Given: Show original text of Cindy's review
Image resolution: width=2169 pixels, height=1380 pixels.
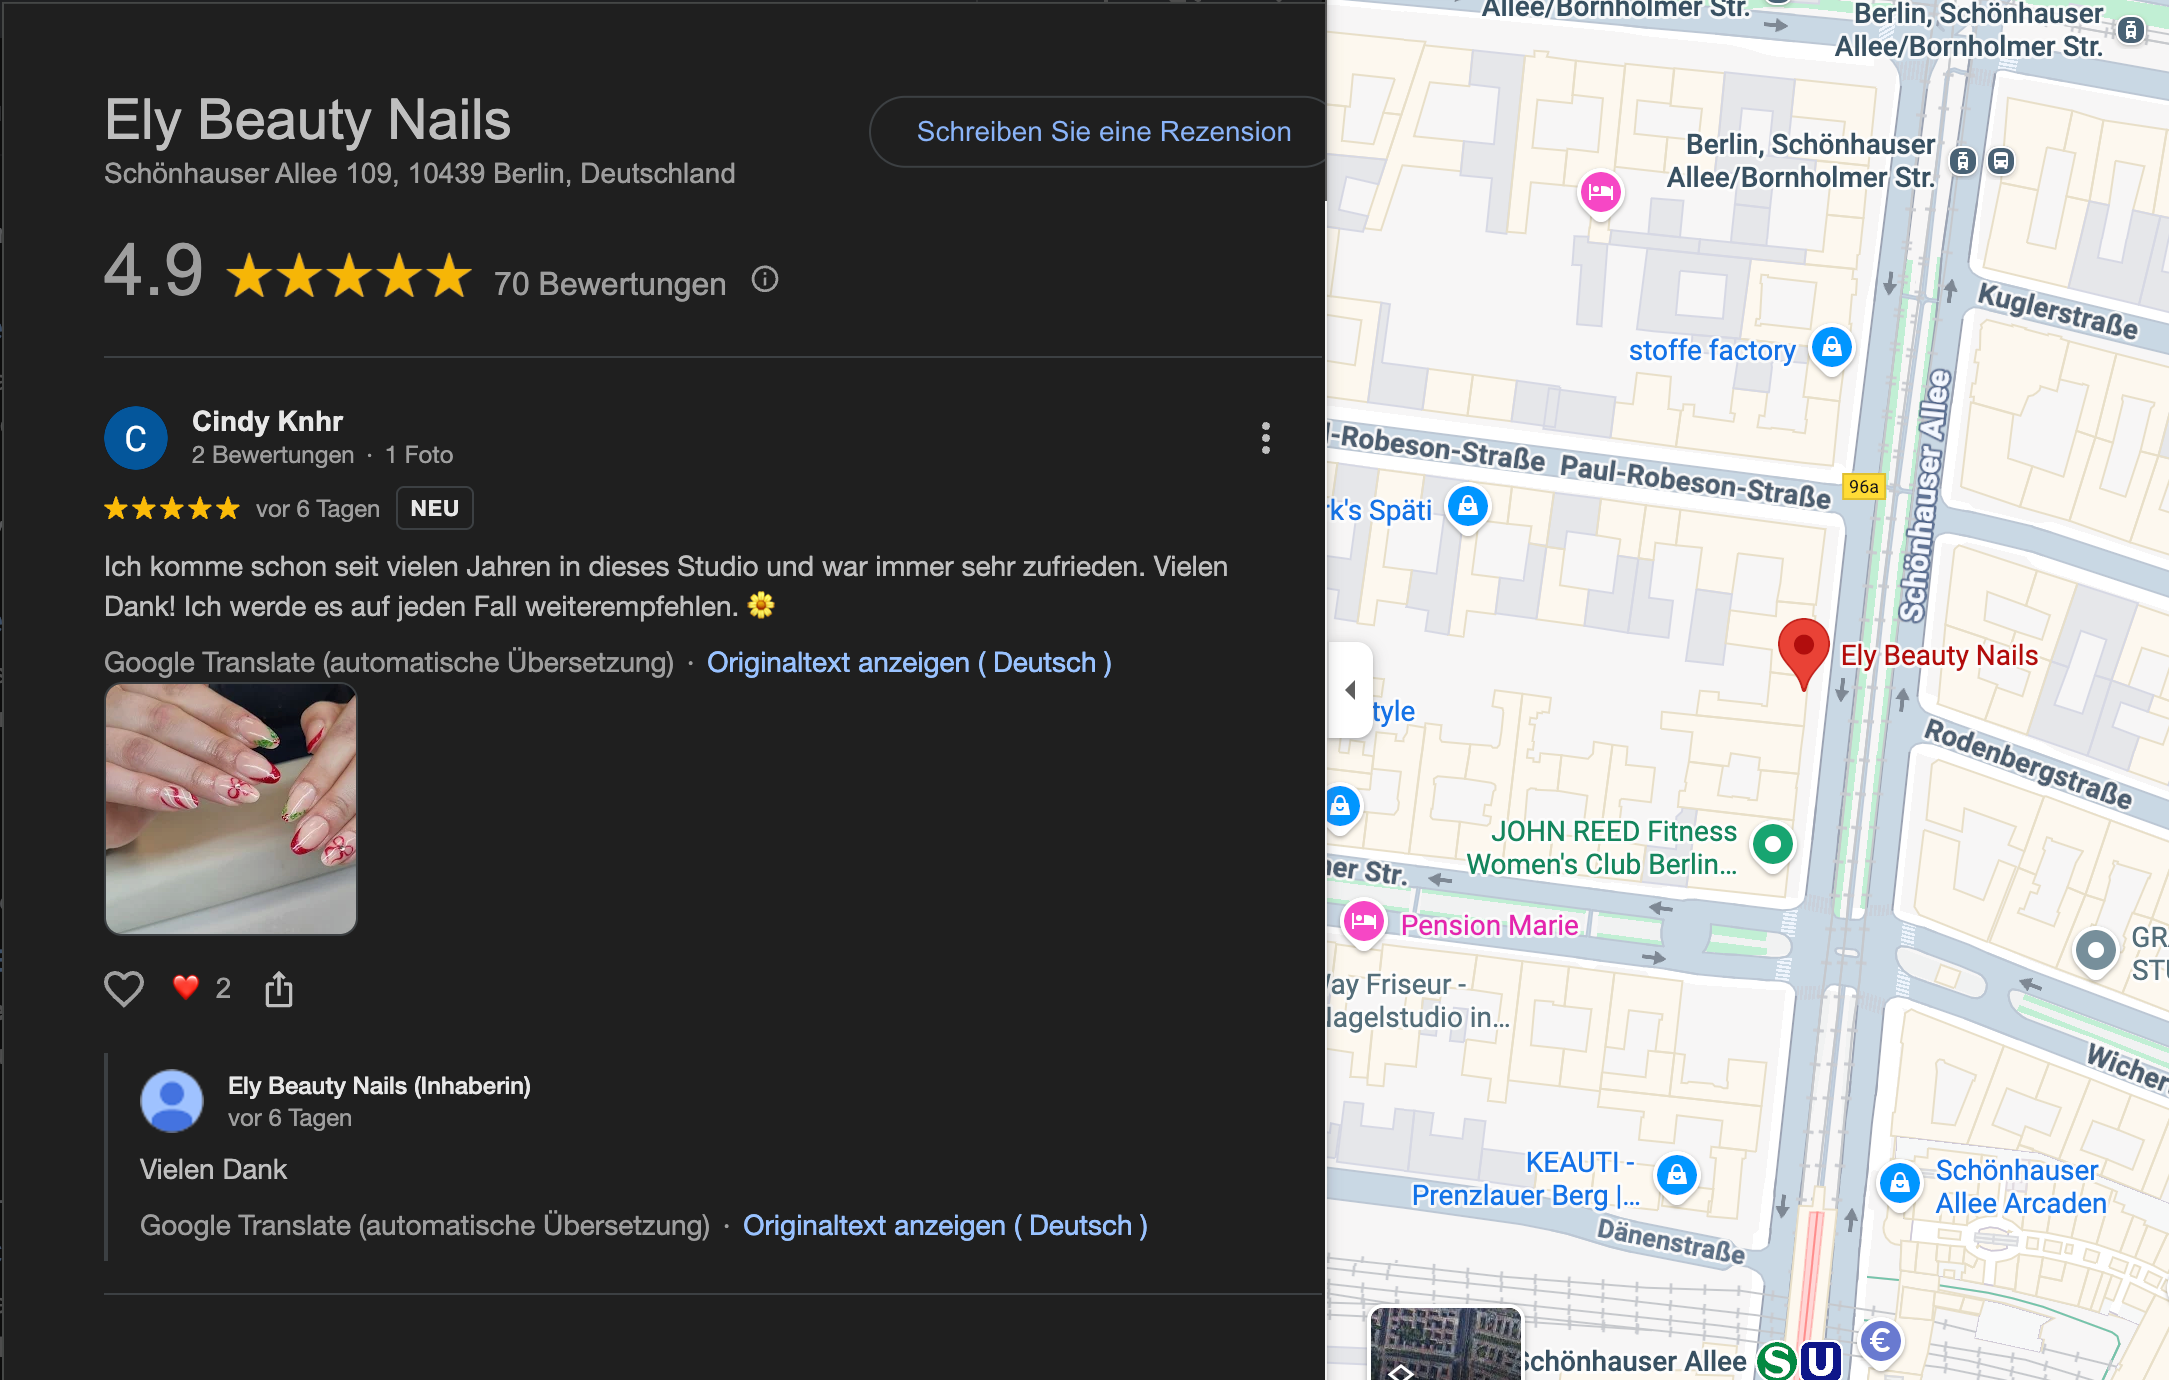Looking at the screenshot, I should pyautogui.click(x=908, y=662).
